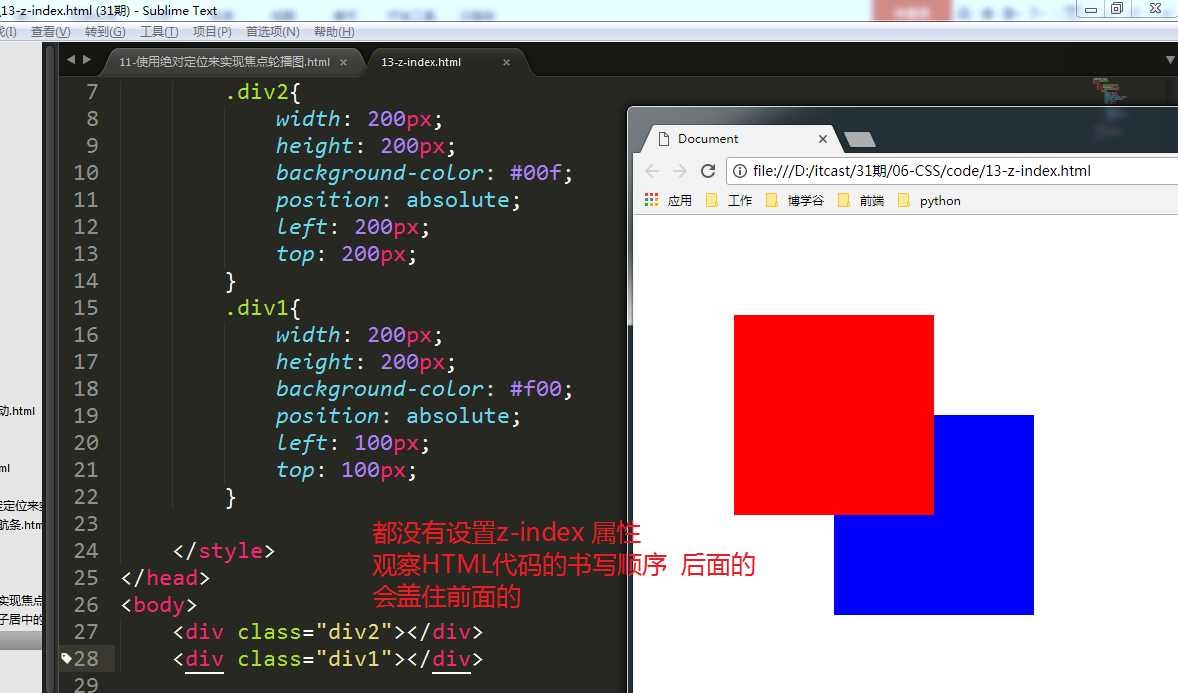Open the 项目(P) menu
The width and height of the screenshot is (1178, 693).
point(212,32)
